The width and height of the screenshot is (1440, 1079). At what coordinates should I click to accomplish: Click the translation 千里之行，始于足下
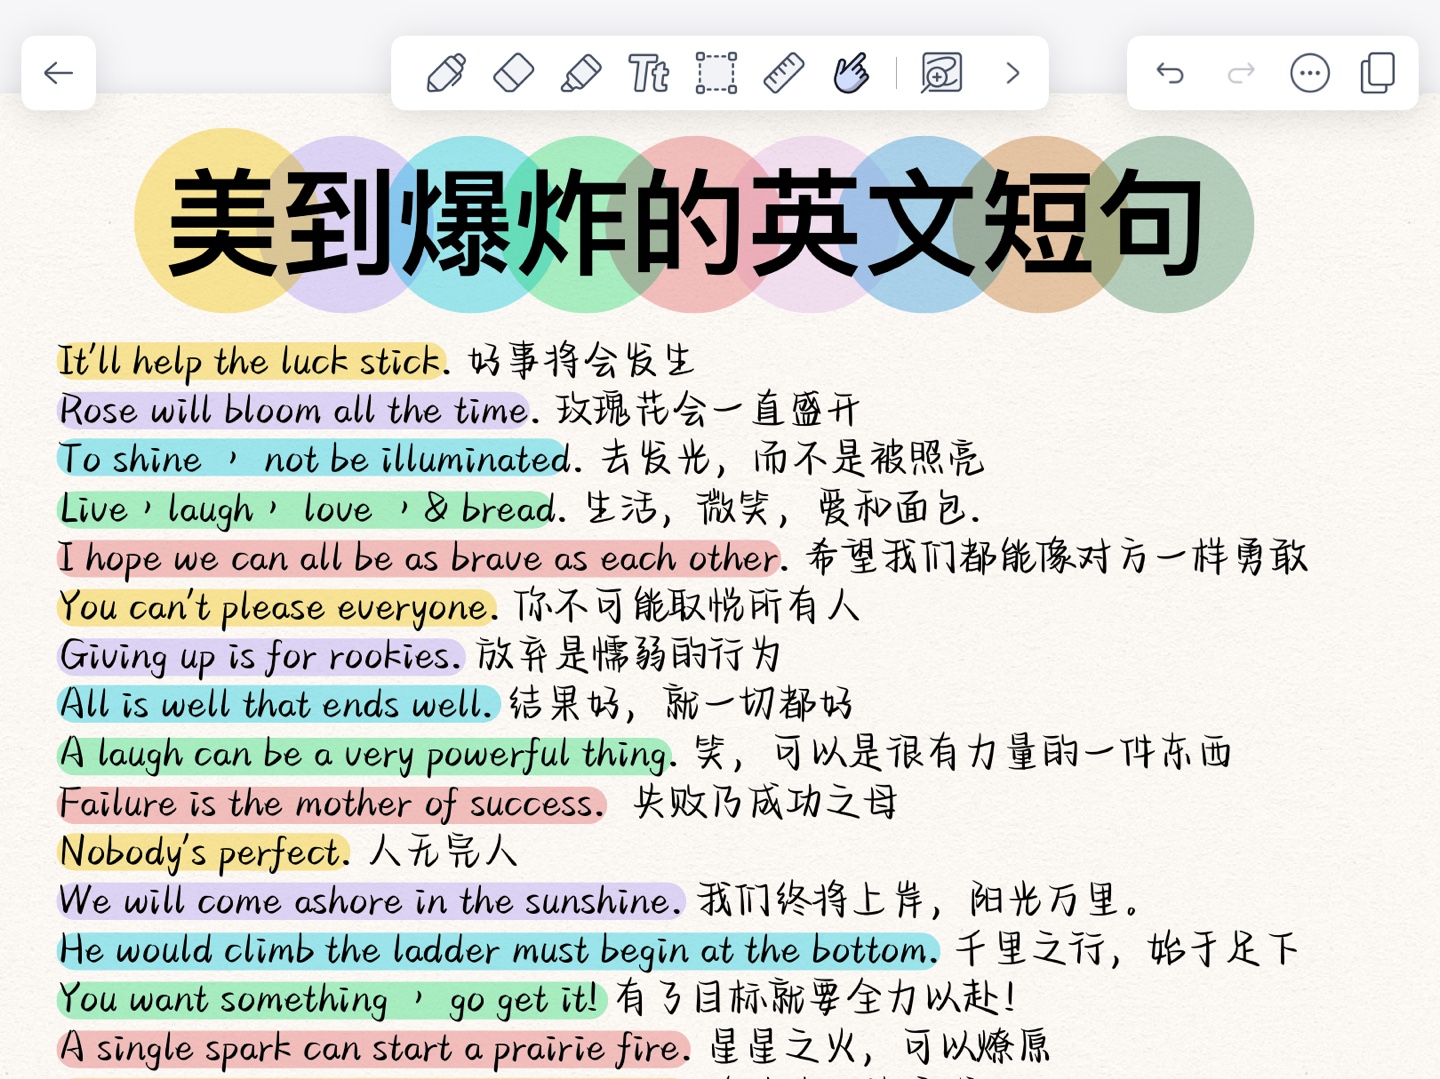(1127, 948)
